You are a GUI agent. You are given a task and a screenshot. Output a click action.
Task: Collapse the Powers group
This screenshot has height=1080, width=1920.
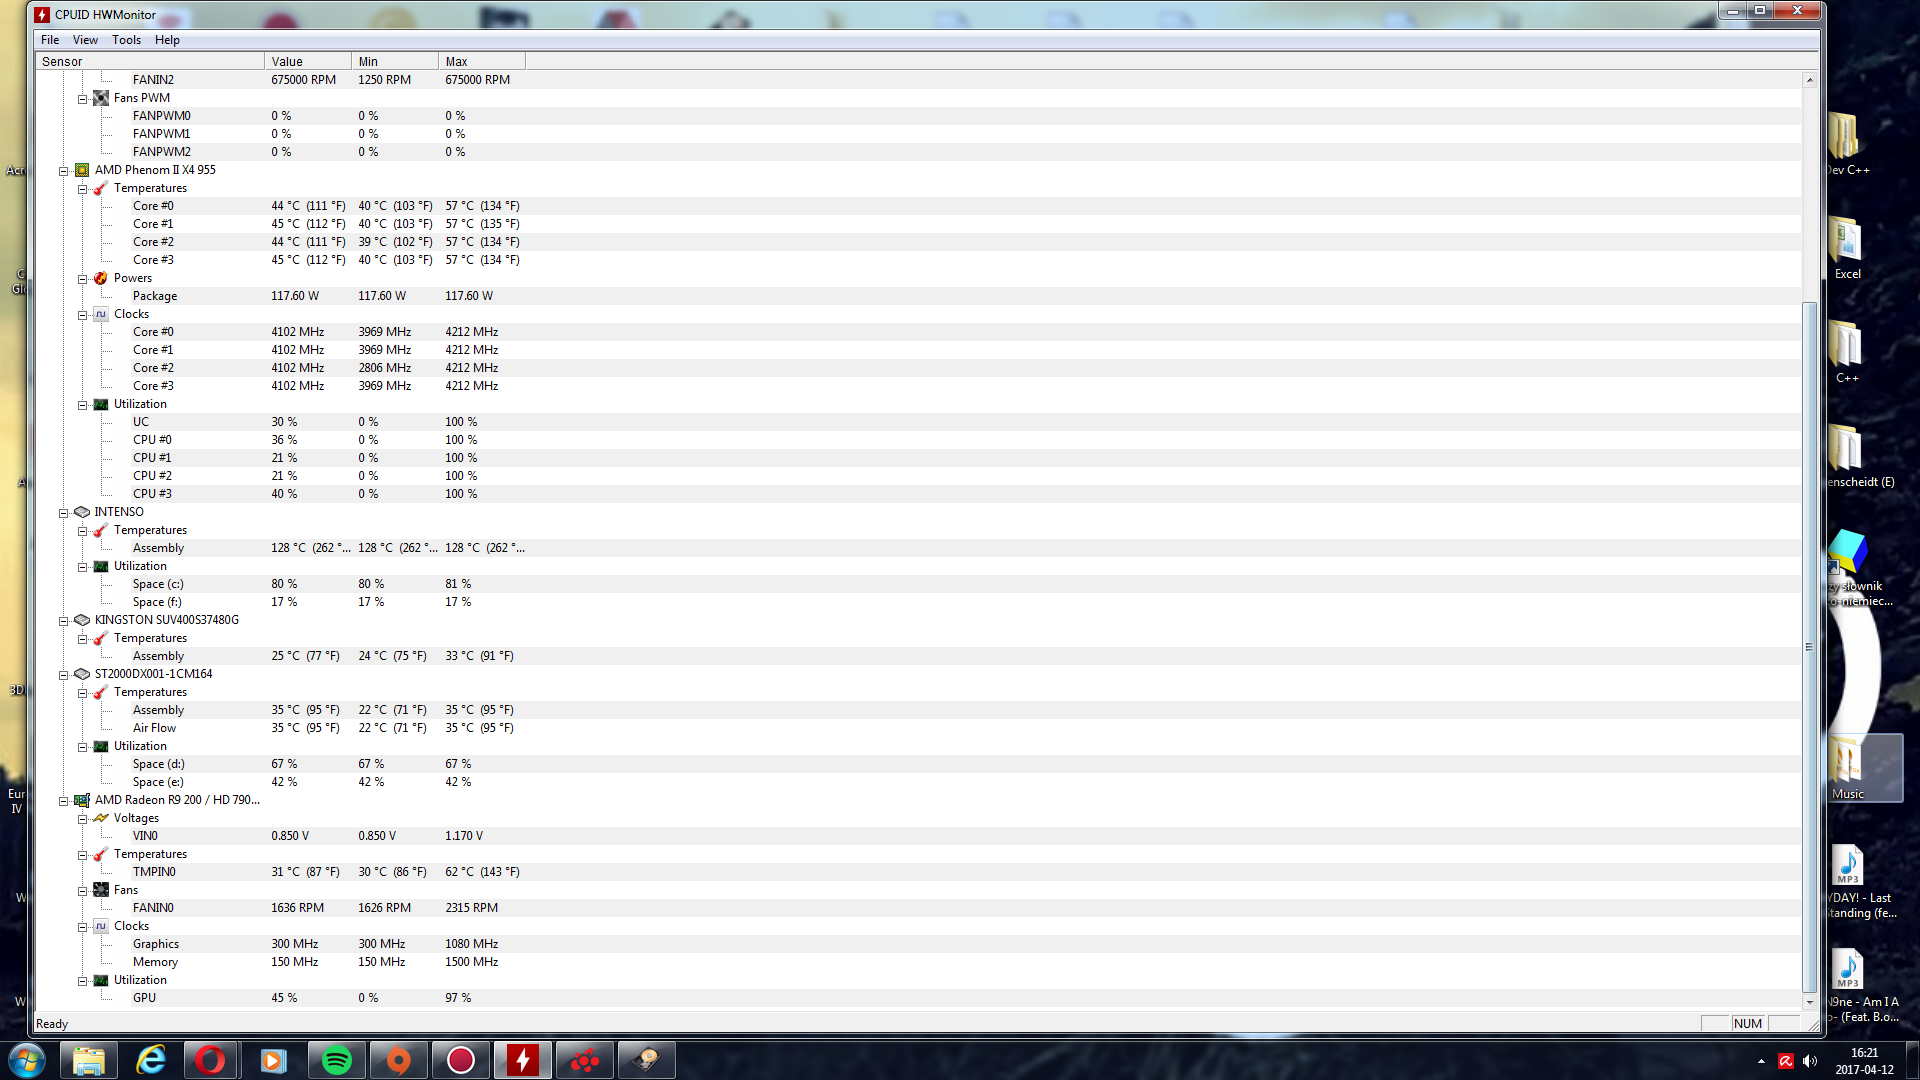[x=82, y=279]
